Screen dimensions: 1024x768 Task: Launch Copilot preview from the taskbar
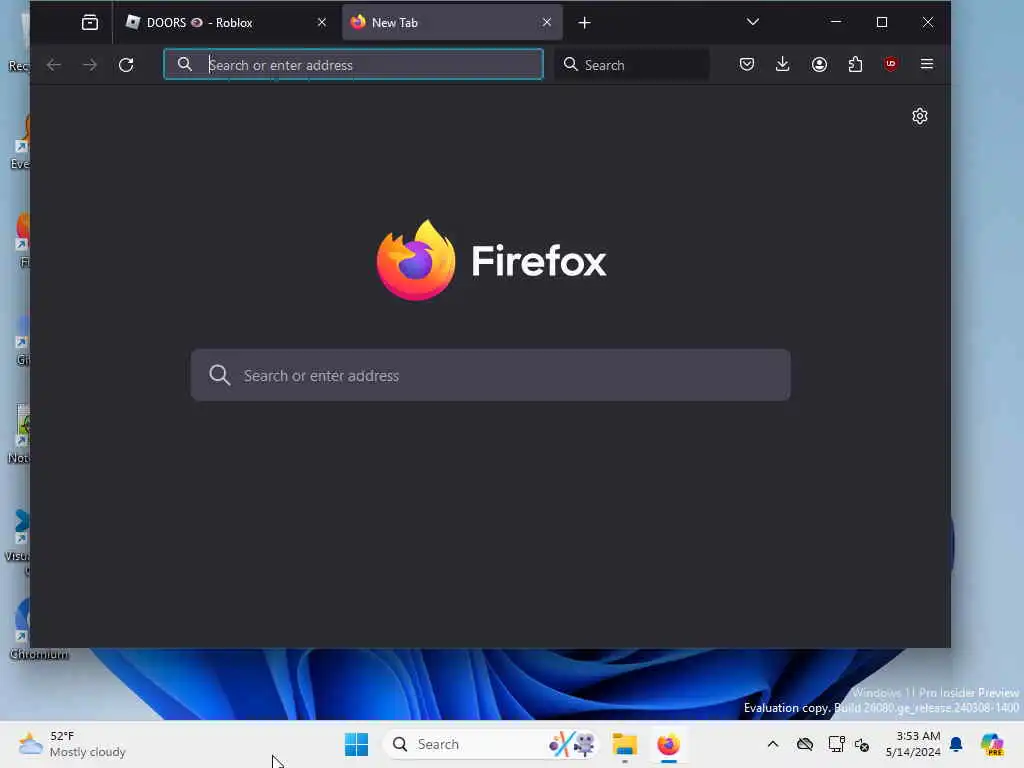(x=992, y=744)
